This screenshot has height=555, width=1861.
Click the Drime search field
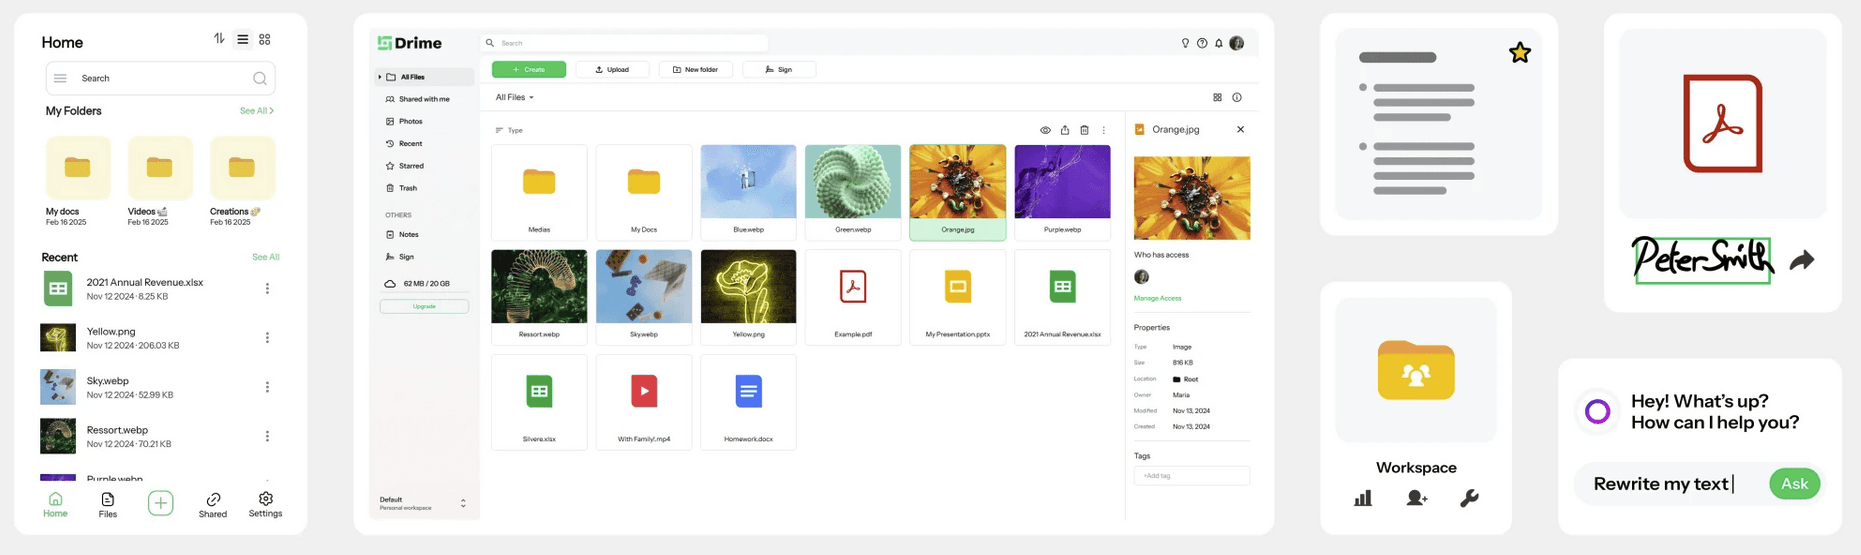coord(625,43)
